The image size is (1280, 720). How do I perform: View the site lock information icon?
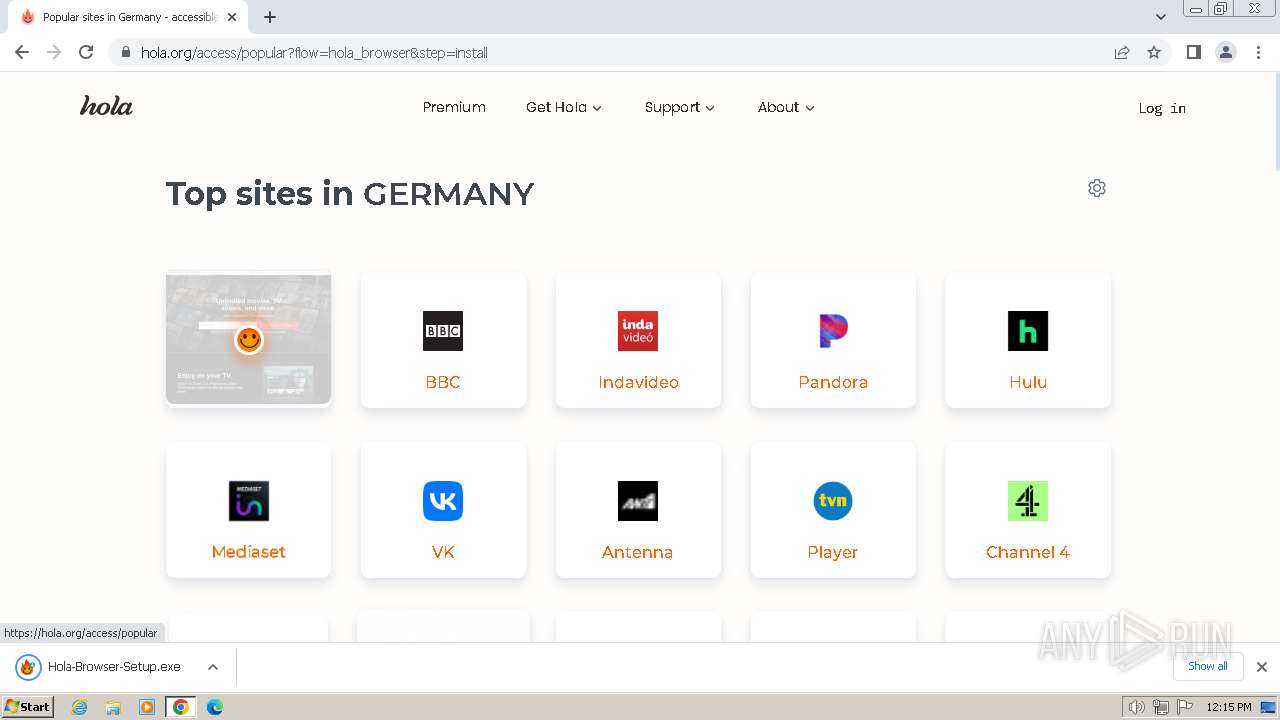click(x=125, y=52)
